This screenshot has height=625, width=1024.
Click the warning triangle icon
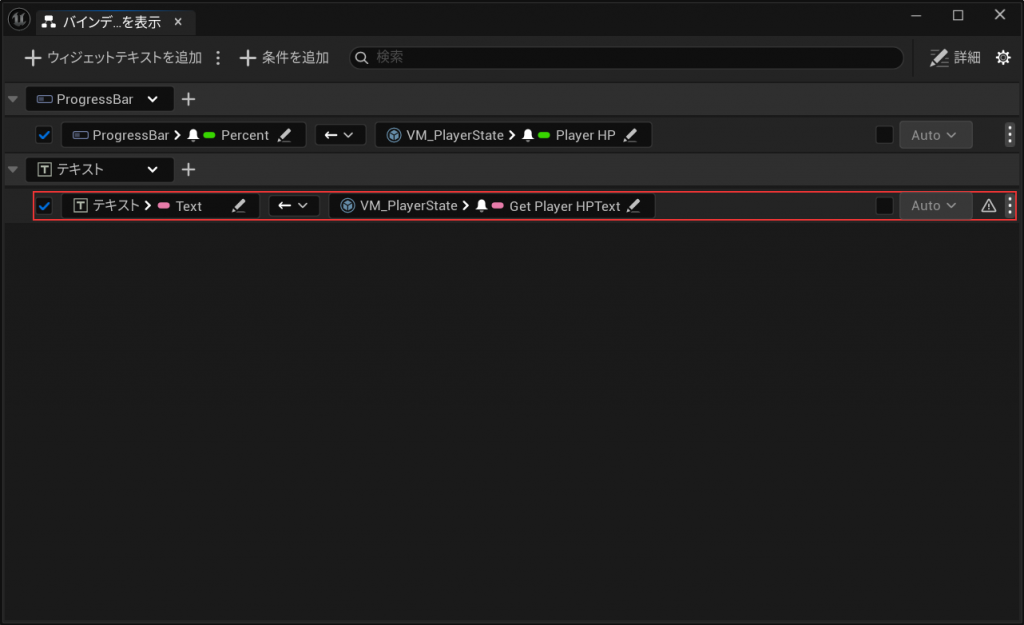pyautogui.click(x=988, y=206)
